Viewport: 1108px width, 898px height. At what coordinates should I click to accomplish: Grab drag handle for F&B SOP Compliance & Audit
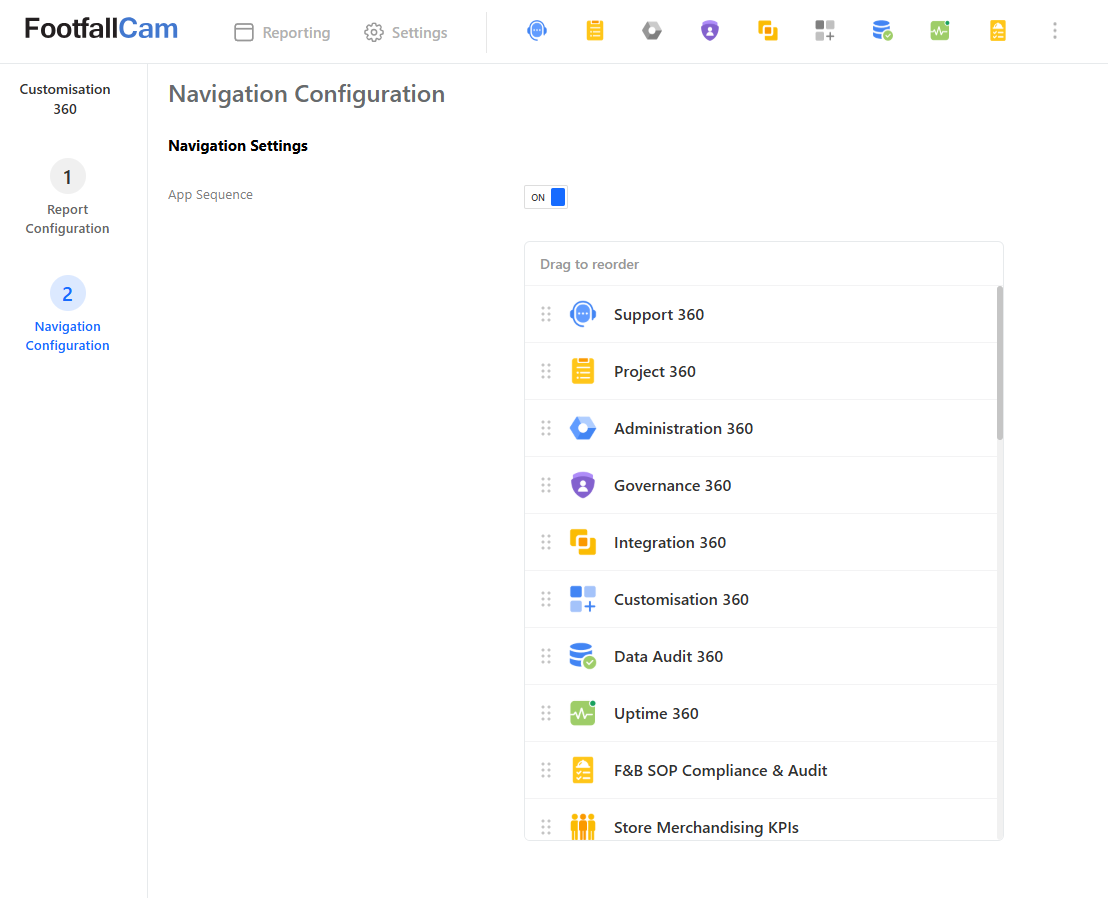546,770
